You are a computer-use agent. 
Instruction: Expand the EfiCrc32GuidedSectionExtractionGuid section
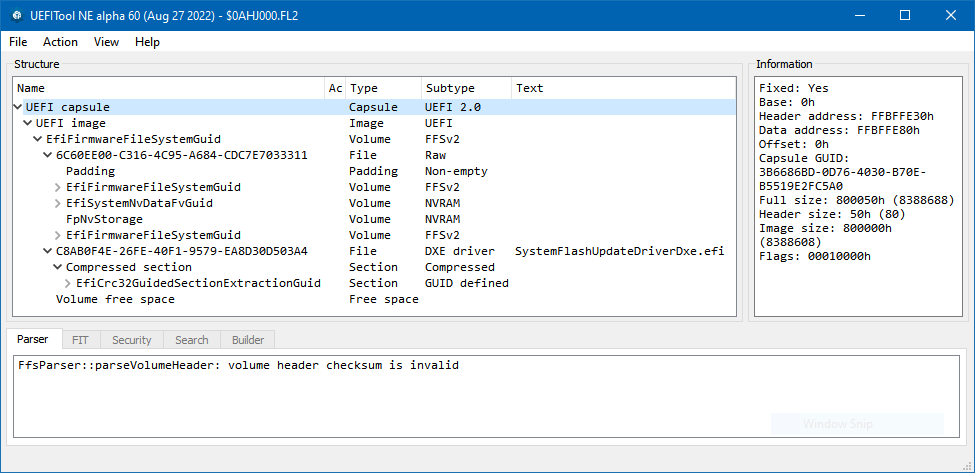coord(68,283)
